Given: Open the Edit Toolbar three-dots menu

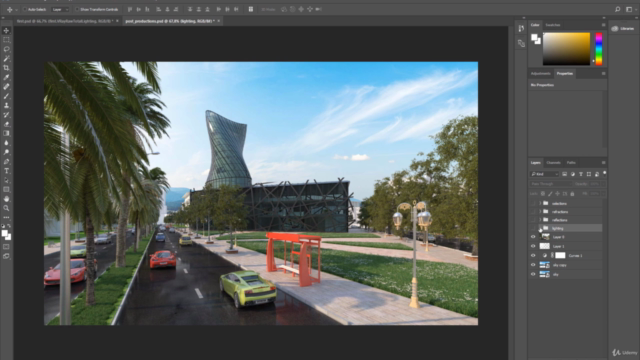Looking at the screenshot, I should tap(6, 218).
